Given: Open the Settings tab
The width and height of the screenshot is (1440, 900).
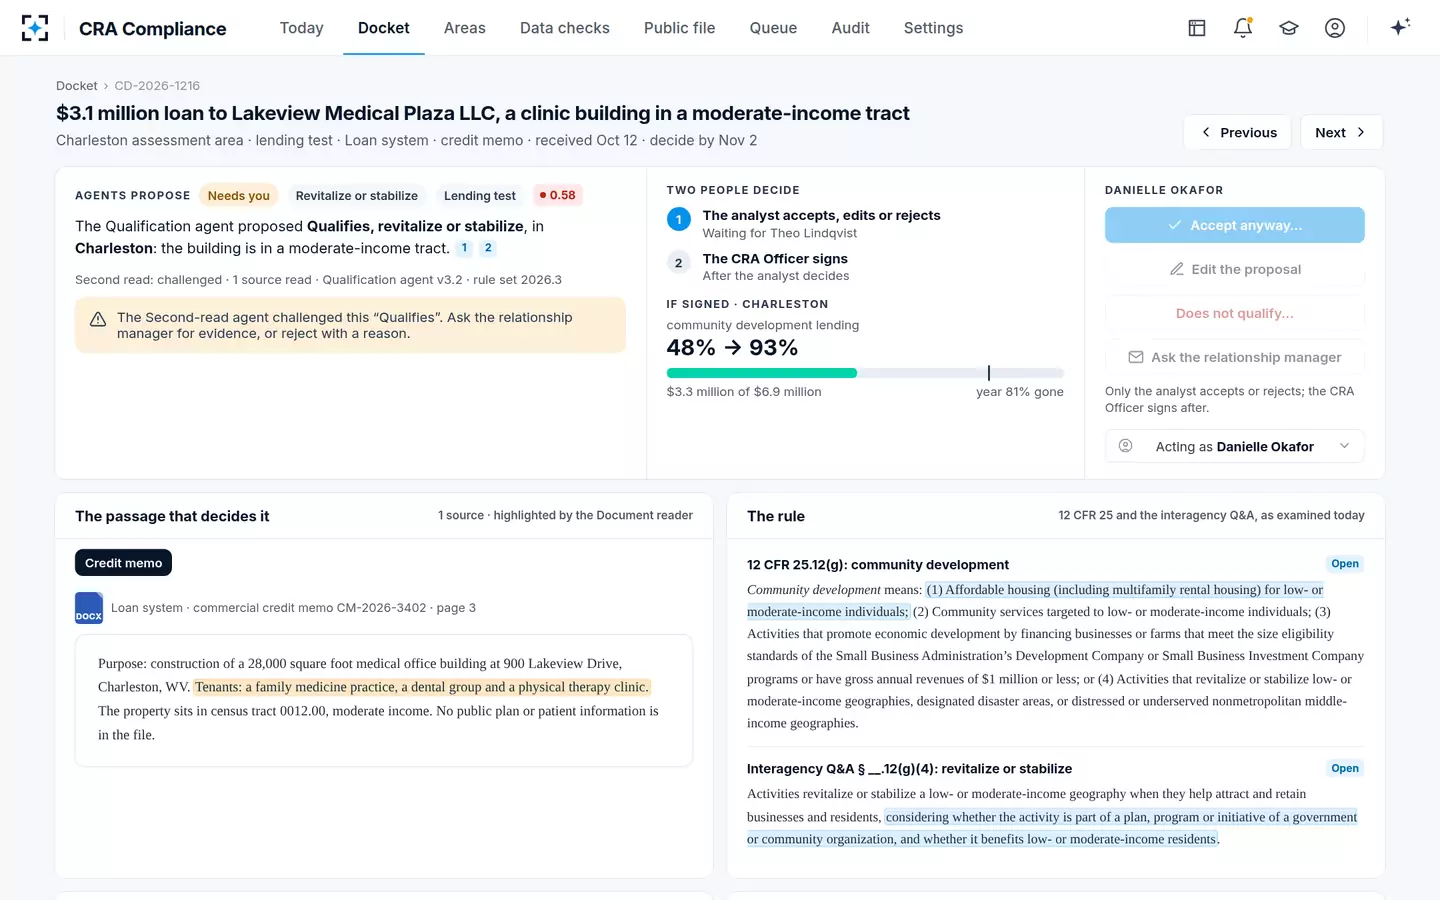Looking at the screenshot, I should pyautogui.click(x=933, y=28).
